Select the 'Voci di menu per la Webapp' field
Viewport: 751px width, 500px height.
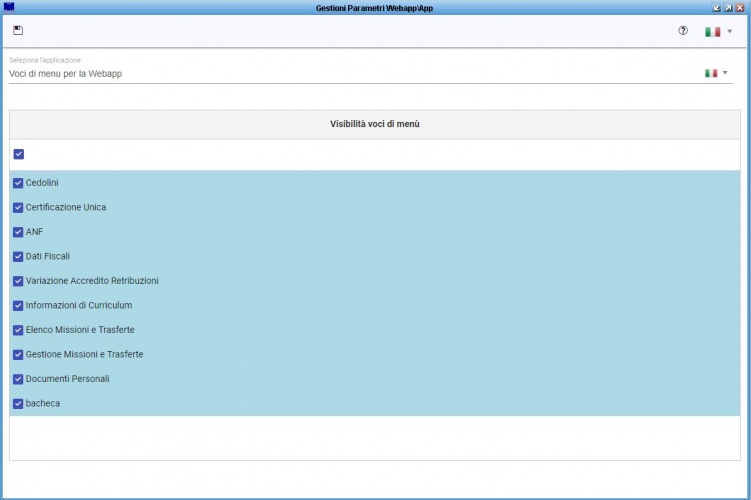click(371, 74)
